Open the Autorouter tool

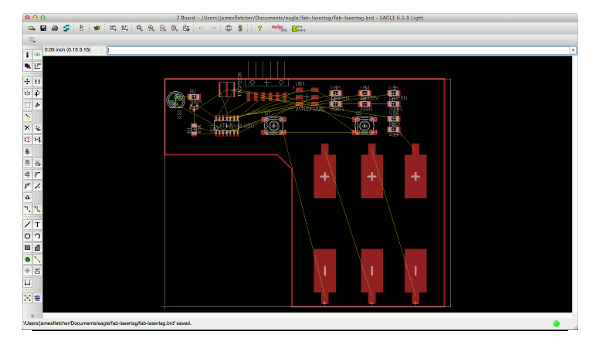click(37, 298)
